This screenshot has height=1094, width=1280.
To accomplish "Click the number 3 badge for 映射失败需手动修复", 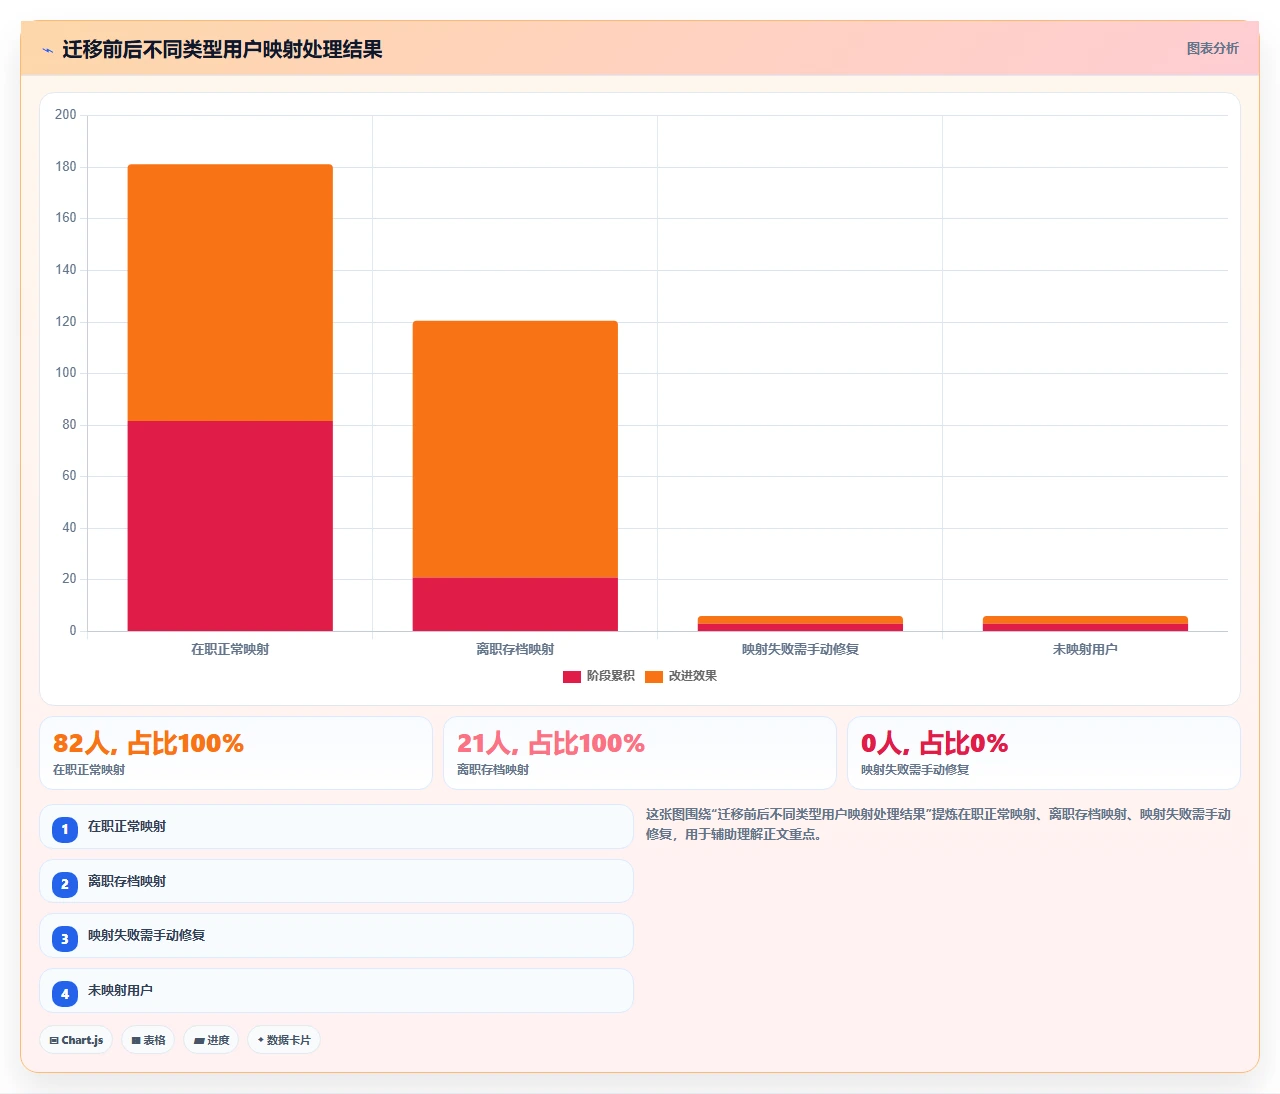I will click(x=65, y=938).
